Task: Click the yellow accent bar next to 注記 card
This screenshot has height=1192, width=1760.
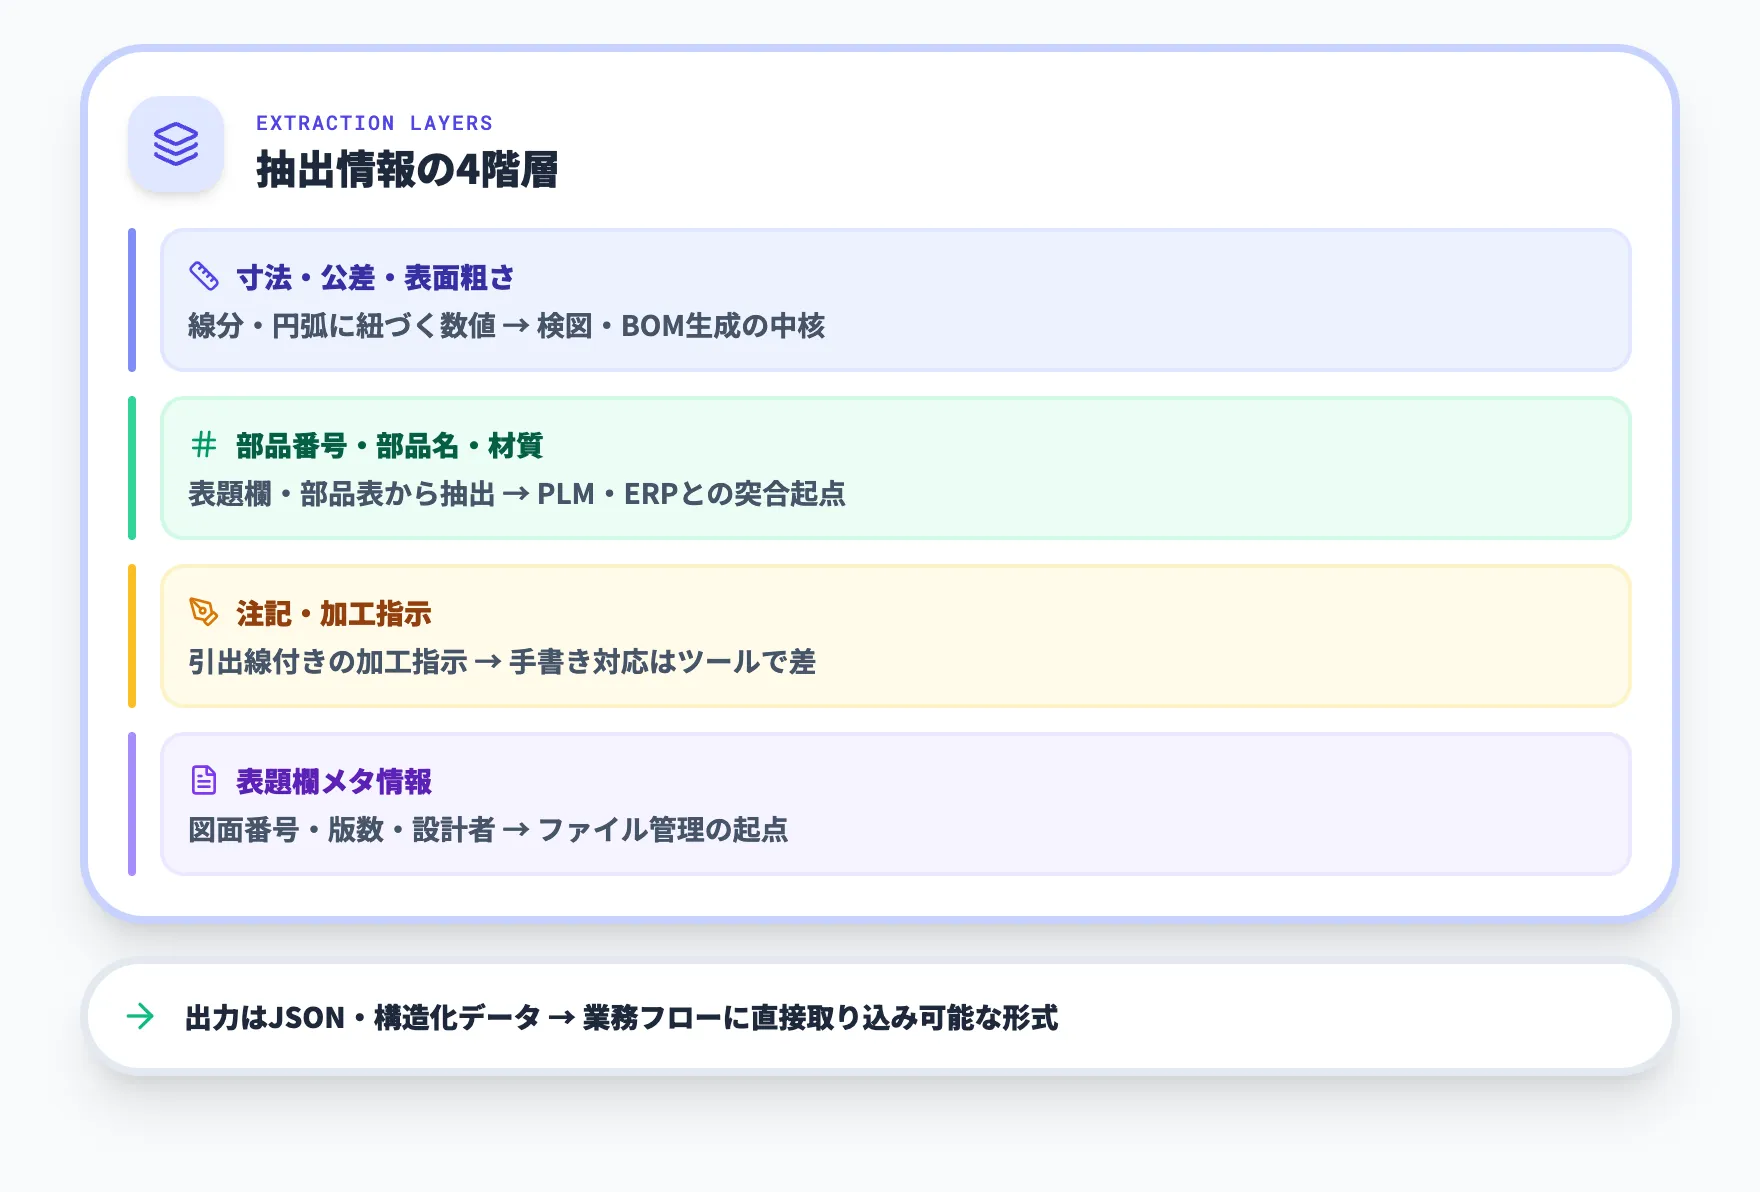Action: tap(133, 635)
